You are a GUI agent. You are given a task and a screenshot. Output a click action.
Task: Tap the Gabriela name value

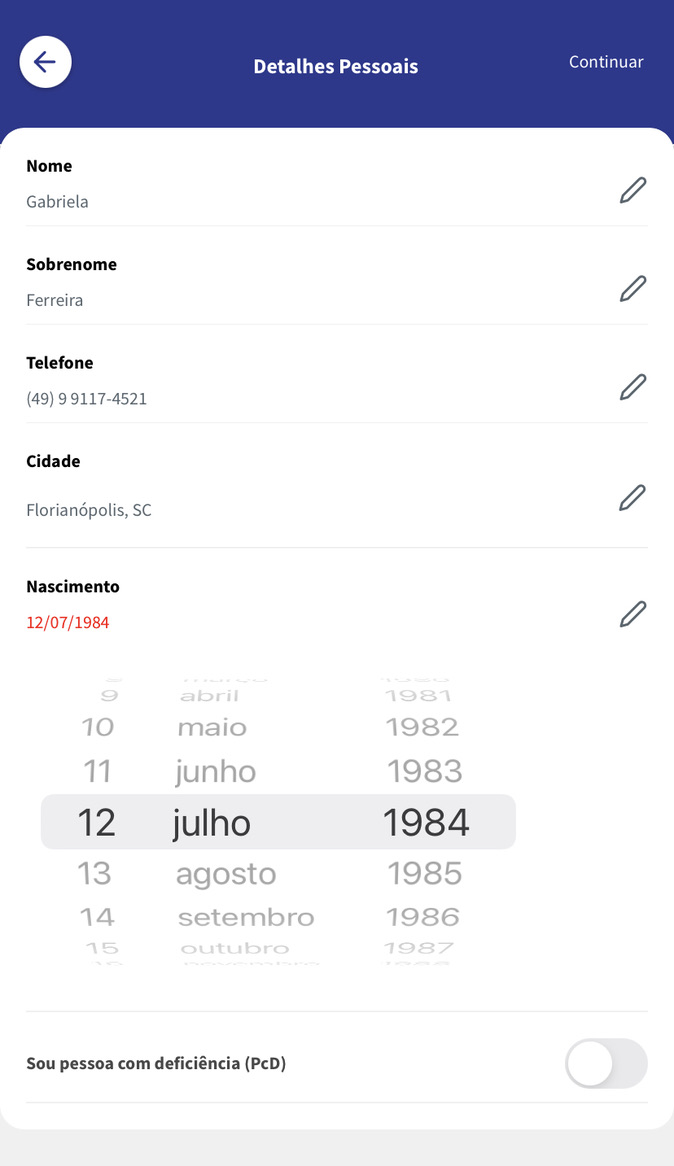pyautogui.click(x=57, y=202)
